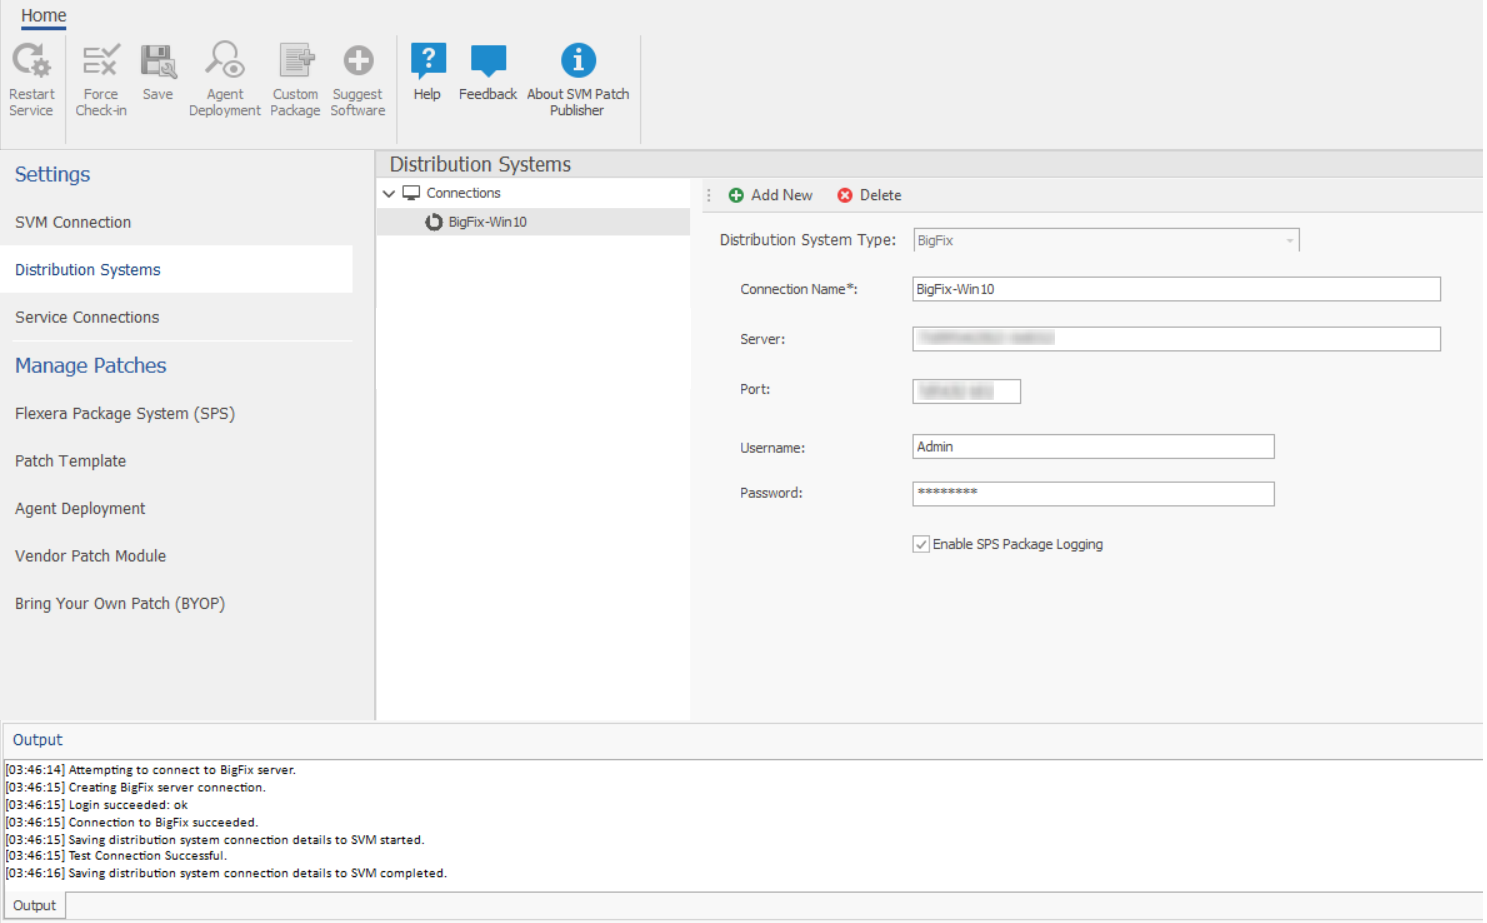Toggle Enable SPS Package Logging checkbox
This screenshot has width=1487, height=923.
pyautogui.click(x=921, y=544)
